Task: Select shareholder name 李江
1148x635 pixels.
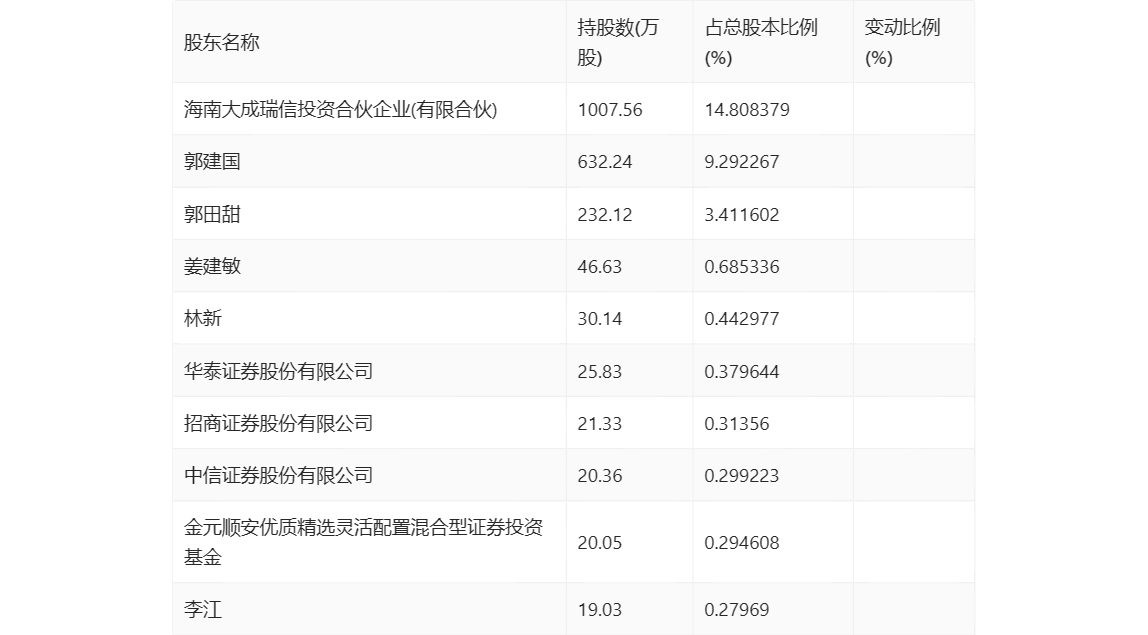Action: pyautogui.click(x=203, y=609)
